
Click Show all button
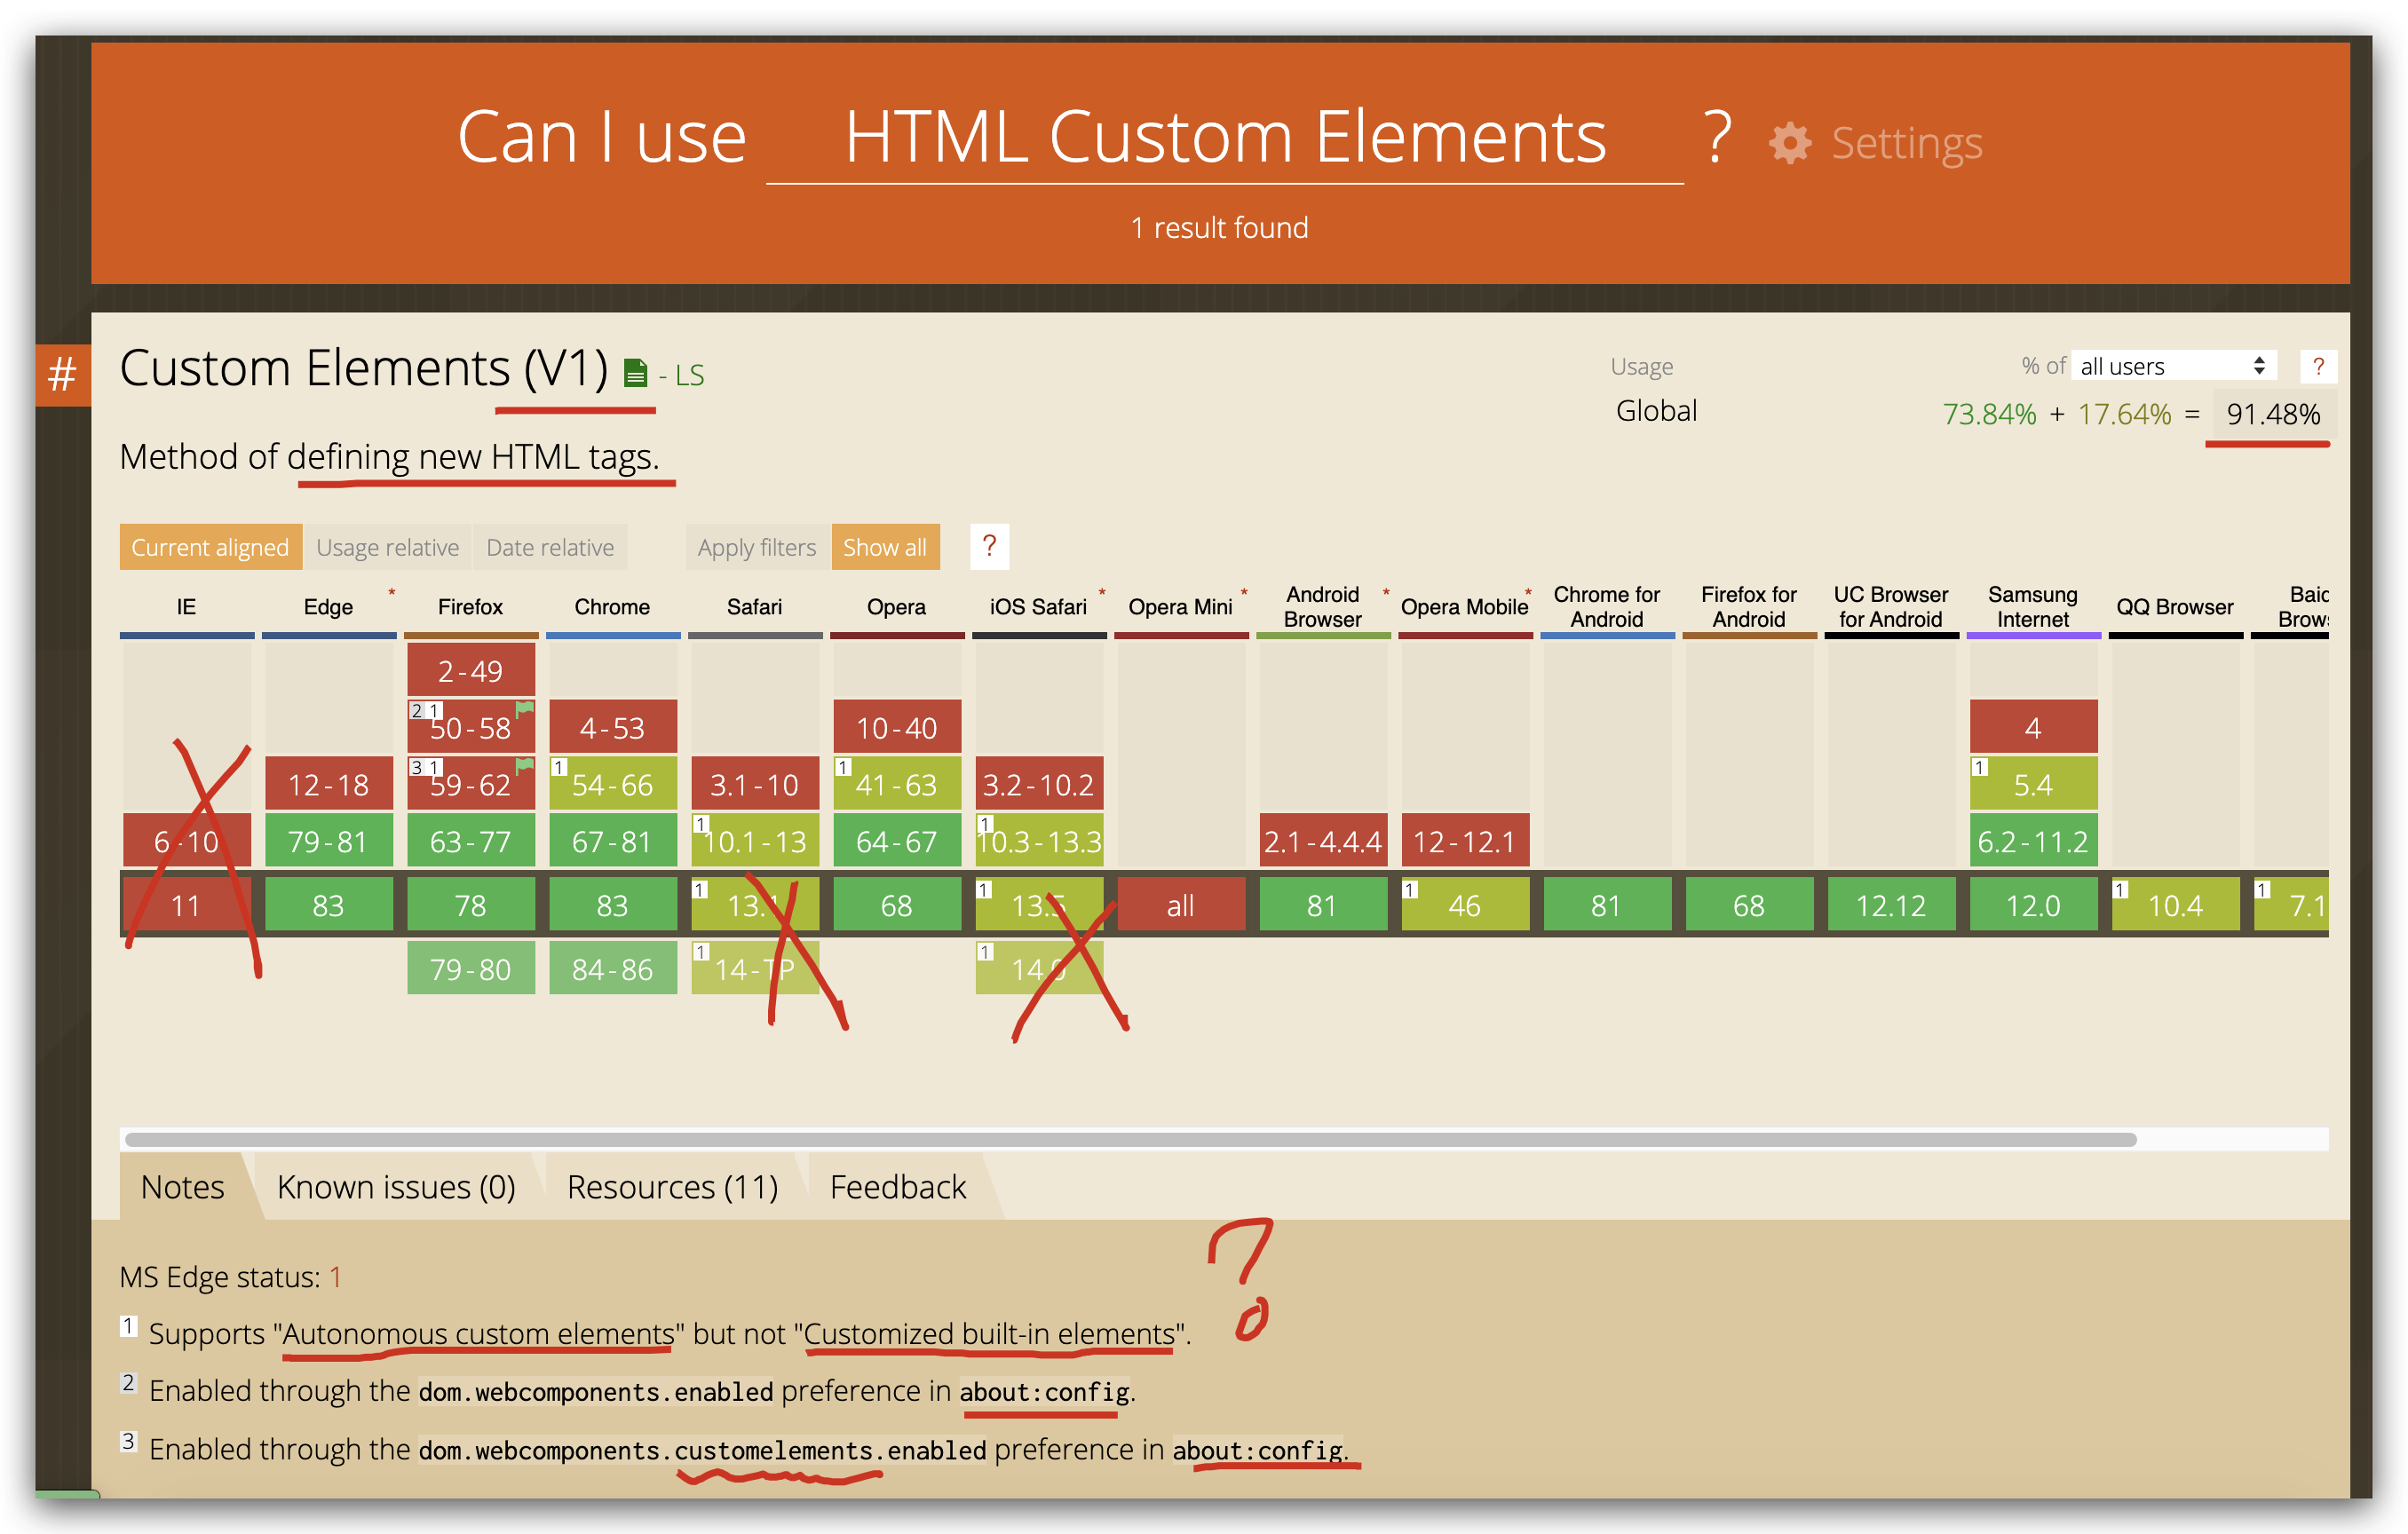click(885, 547)
